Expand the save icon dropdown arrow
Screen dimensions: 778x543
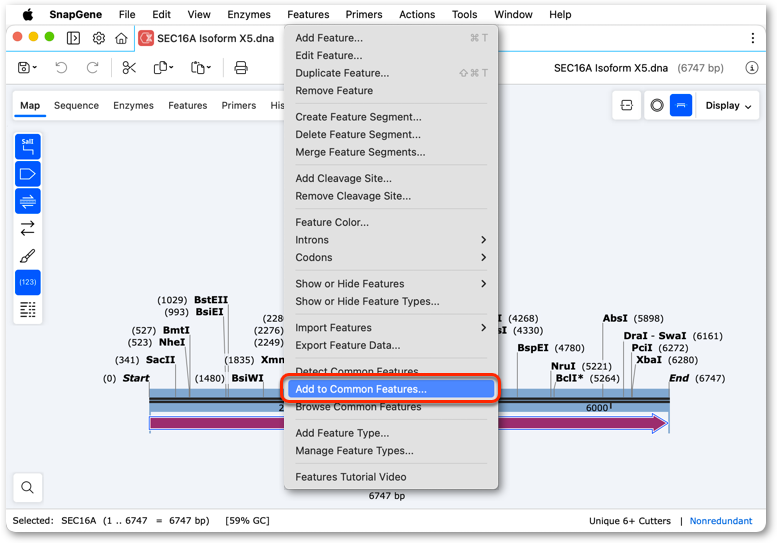pyautogui.click(x=35, y=68)
